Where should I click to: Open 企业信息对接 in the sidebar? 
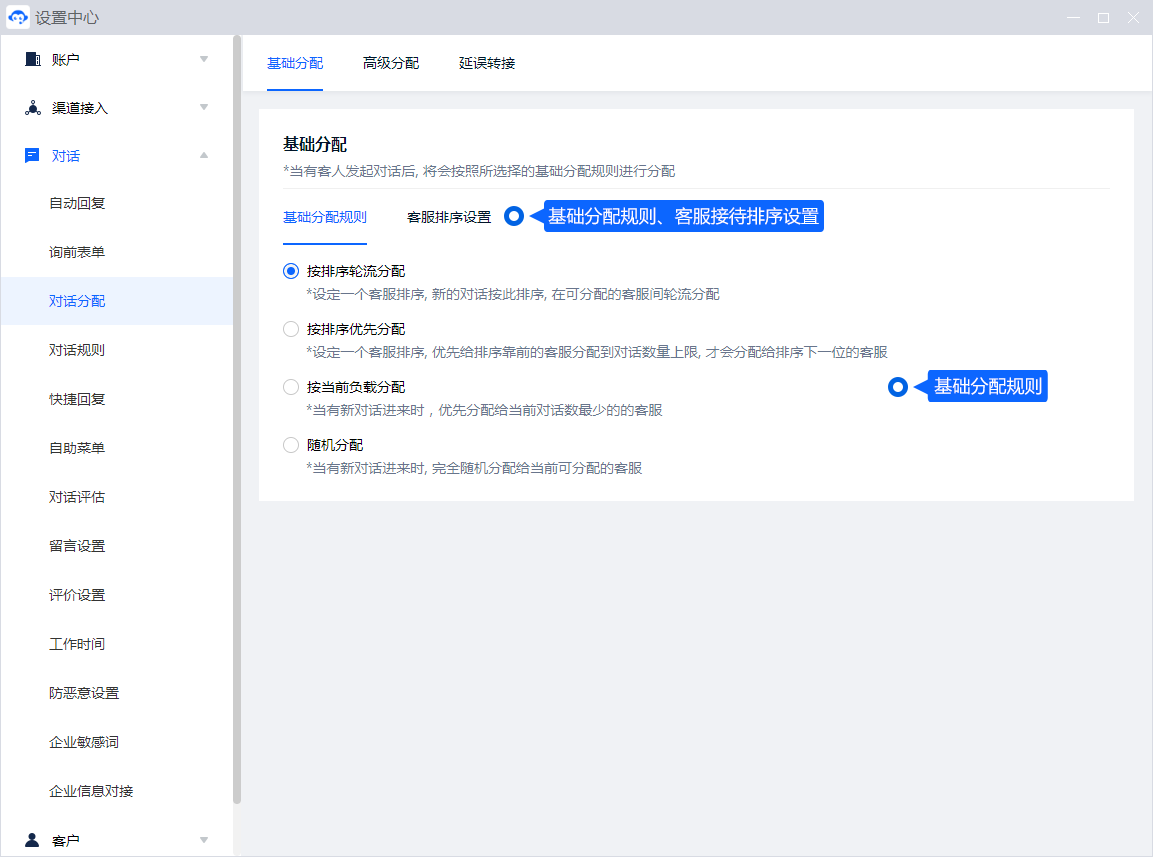pos(91,792)
